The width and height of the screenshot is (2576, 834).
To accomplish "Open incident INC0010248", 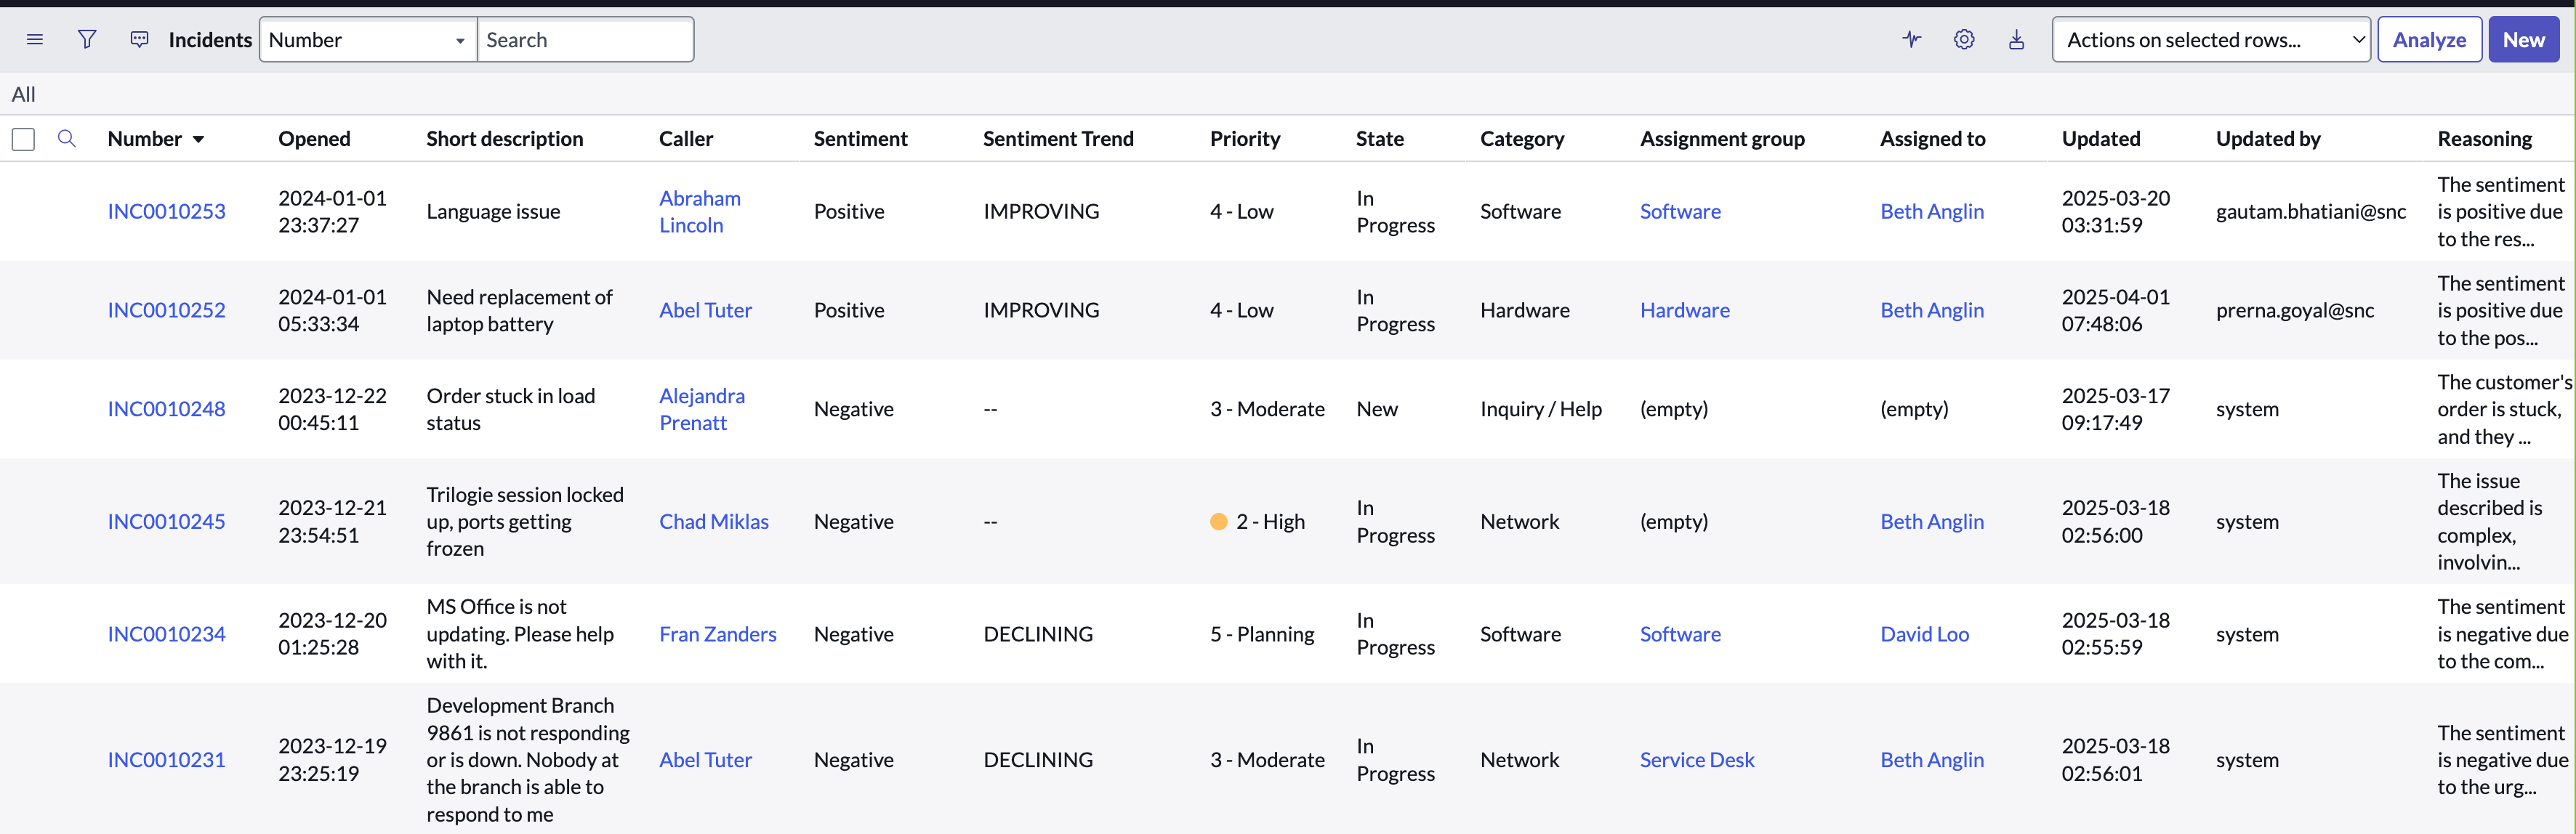I will [166, 409].
